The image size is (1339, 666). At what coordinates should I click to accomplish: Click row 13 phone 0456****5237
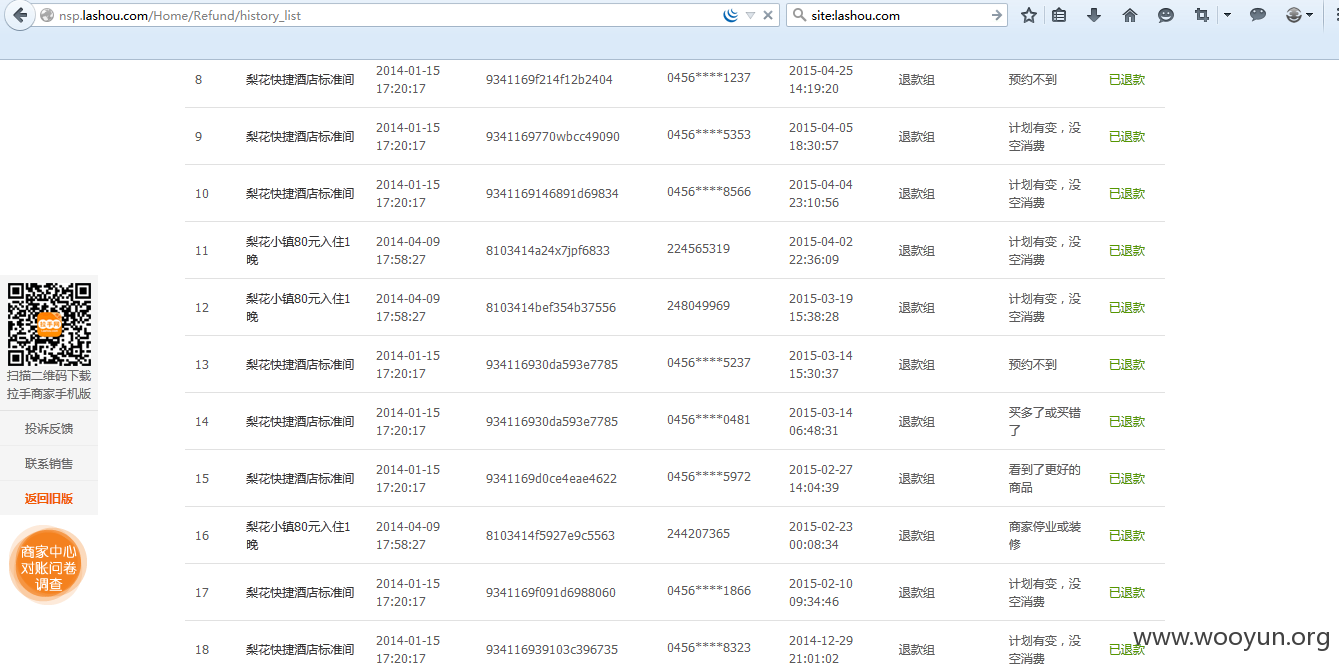tap(709, 362)
